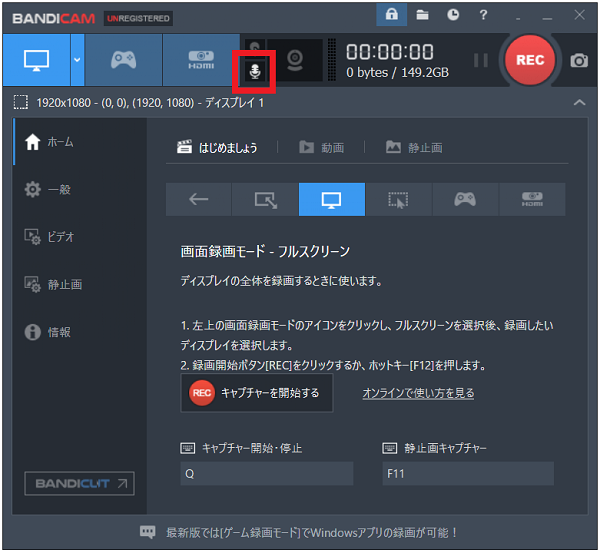
Task: Click the large red REC button
Action: 530,60
